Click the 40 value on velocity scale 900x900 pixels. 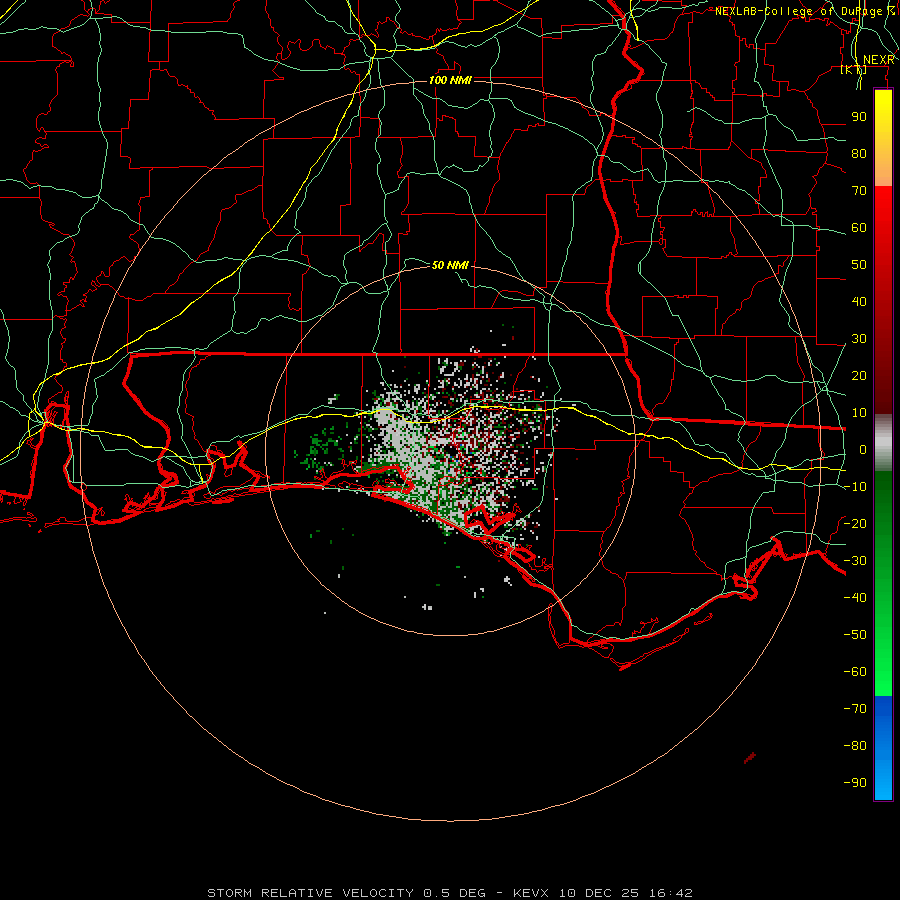859,302
